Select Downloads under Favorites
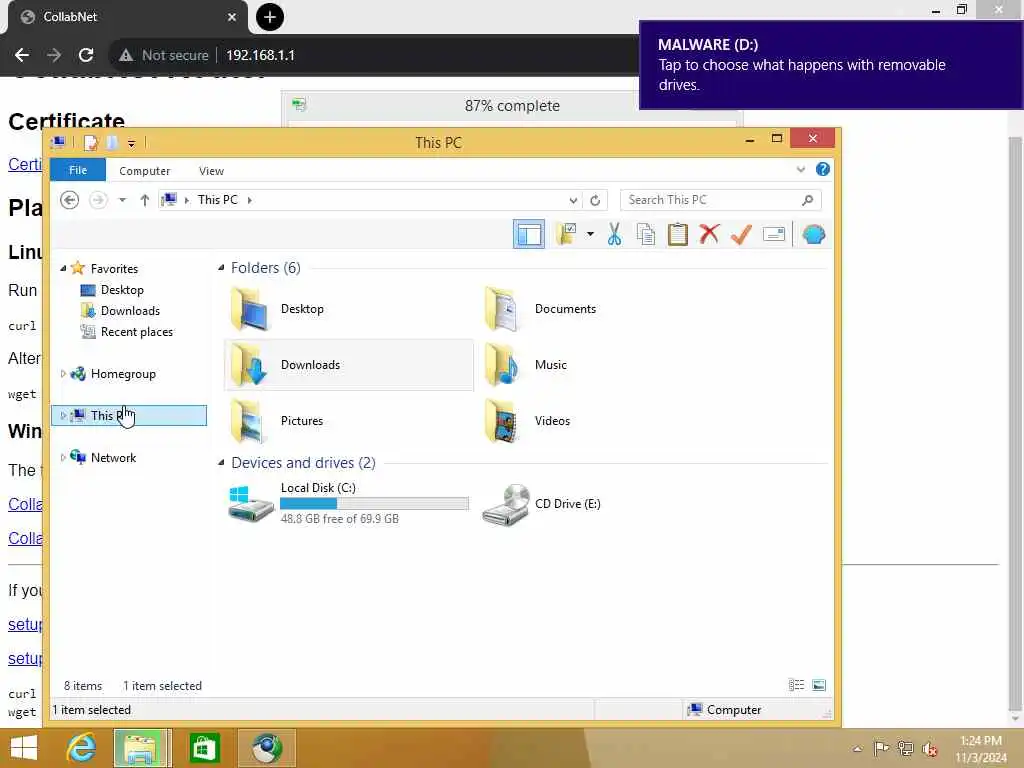The image size is (1024, 768). point(130,311)
